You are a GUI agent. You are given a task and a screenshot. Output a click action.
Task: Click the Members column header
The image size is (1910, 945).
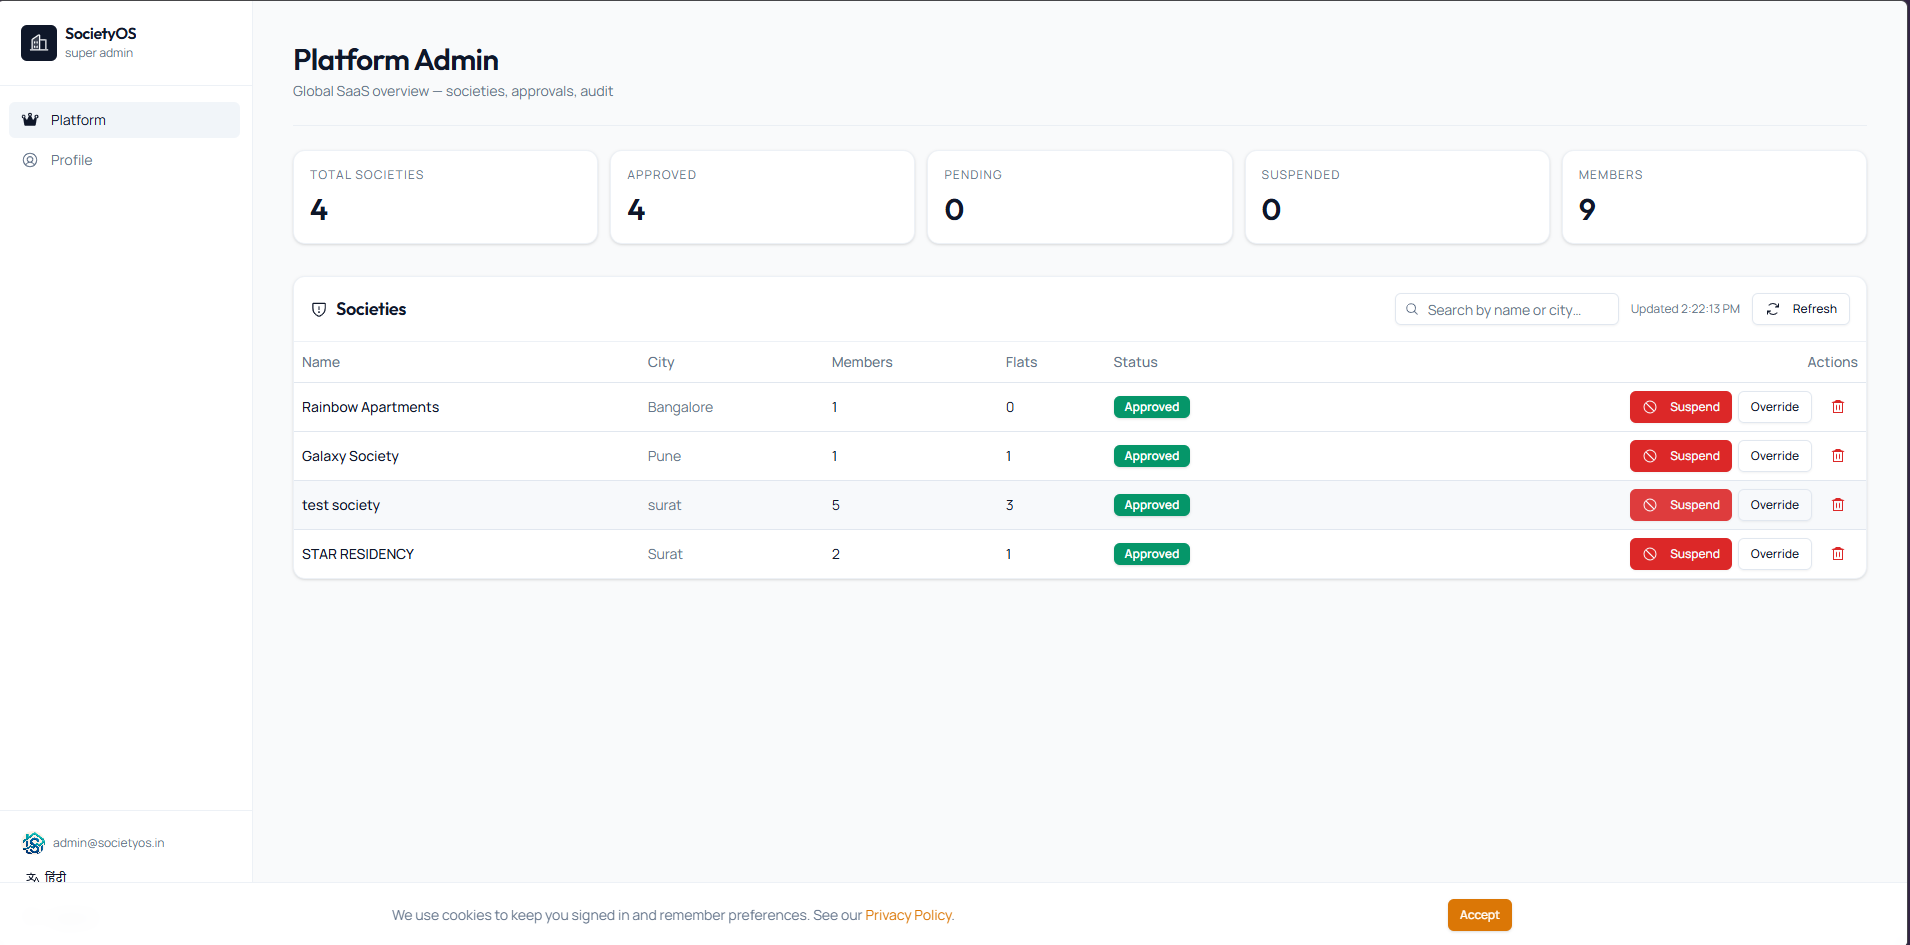pos(862,362)
